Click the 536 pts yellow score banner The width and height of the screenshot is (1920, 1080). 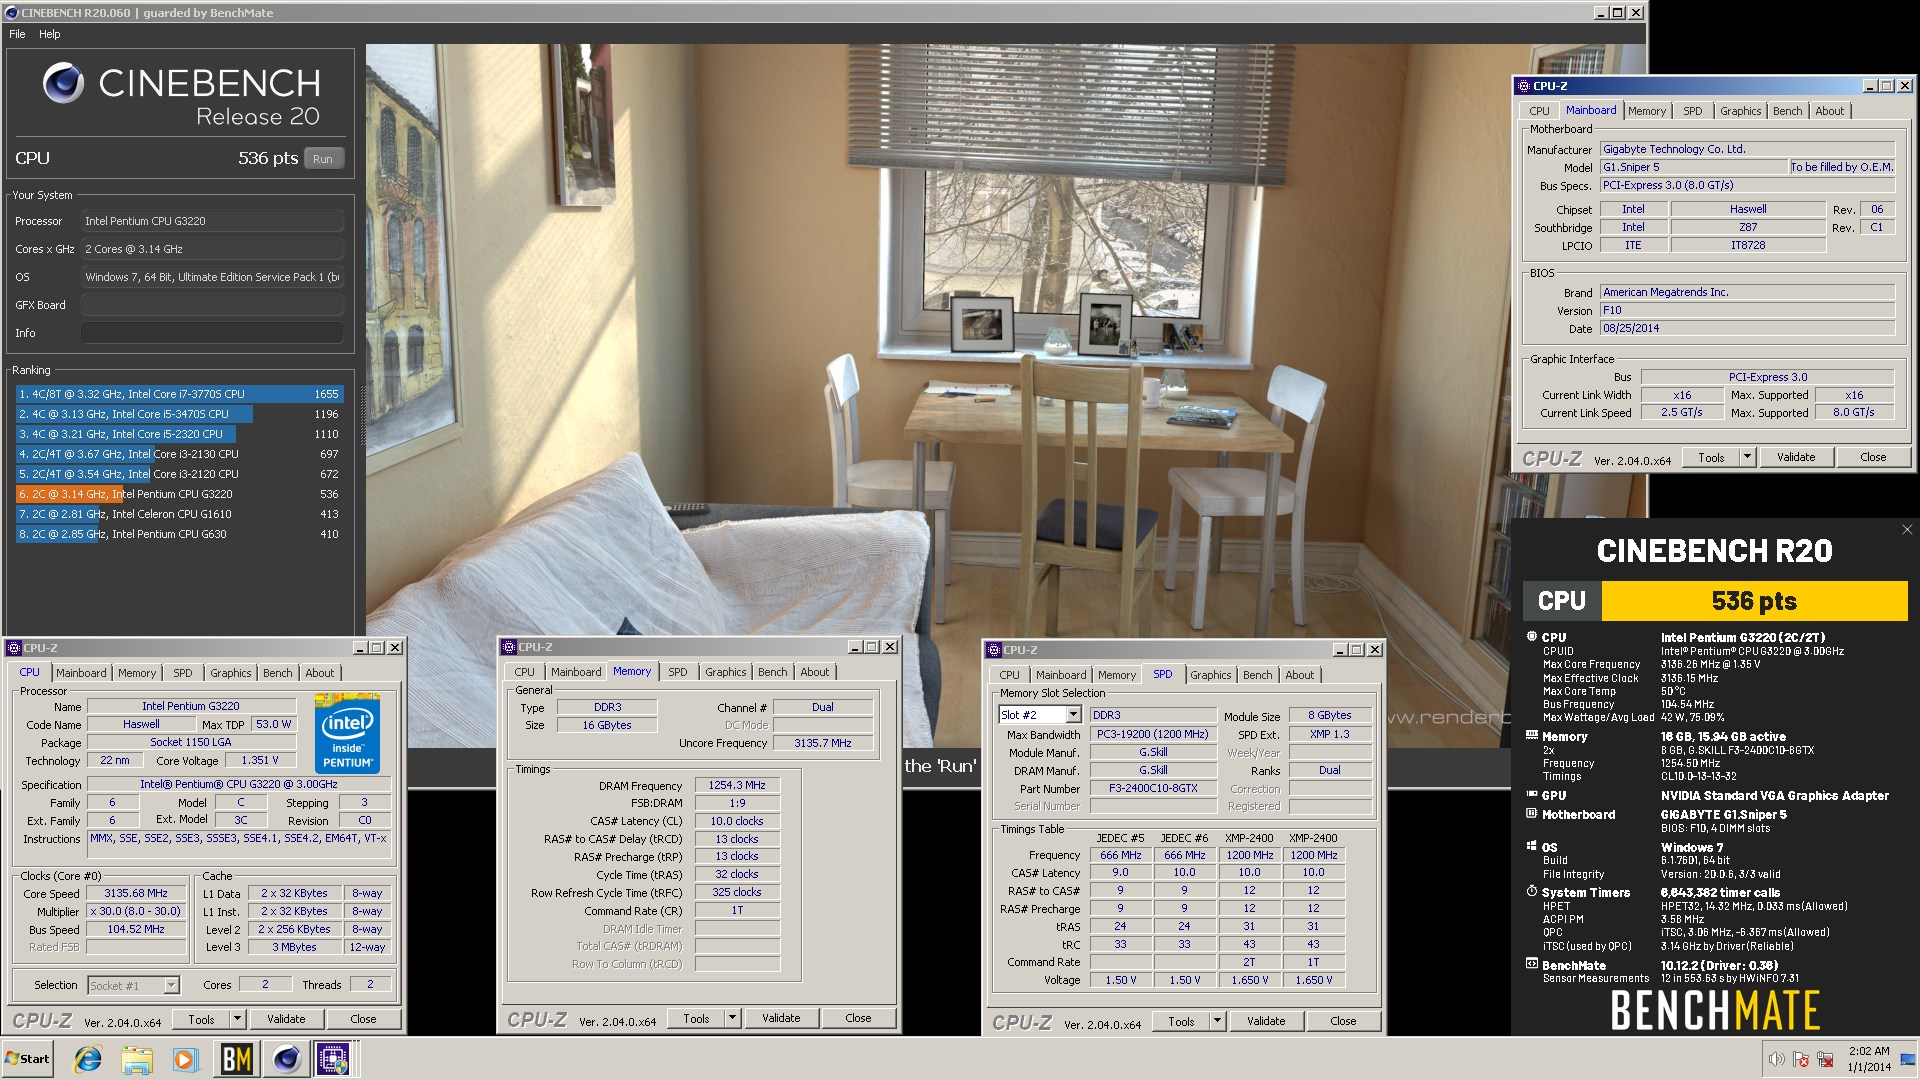pos(1754,601)
